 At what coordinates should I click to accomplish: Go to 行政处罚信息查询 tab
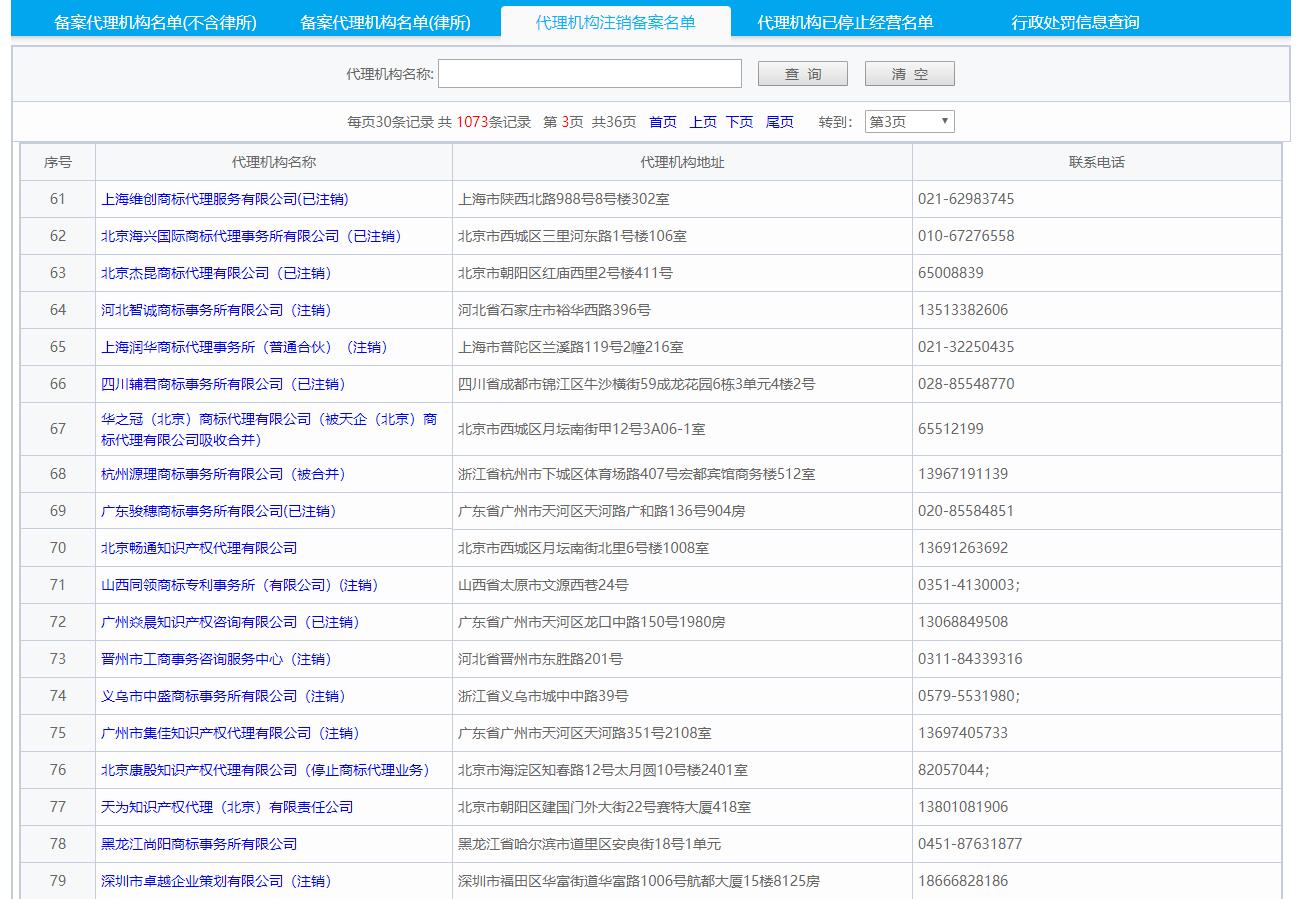pyautogui.click(x=1075, y=22)
